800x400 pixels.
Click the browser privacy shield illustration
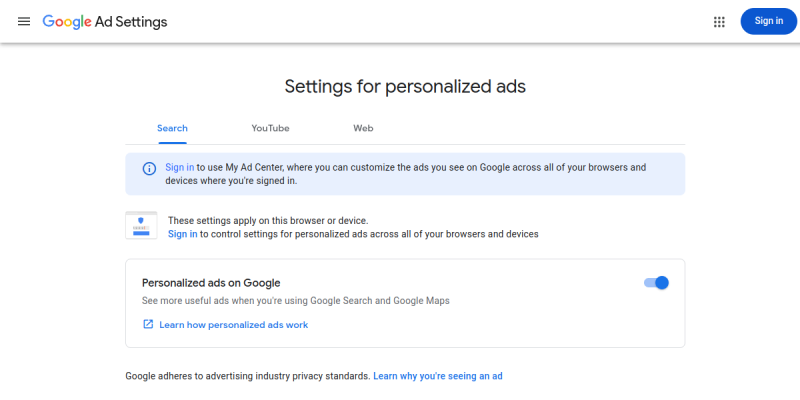[141, 225]
